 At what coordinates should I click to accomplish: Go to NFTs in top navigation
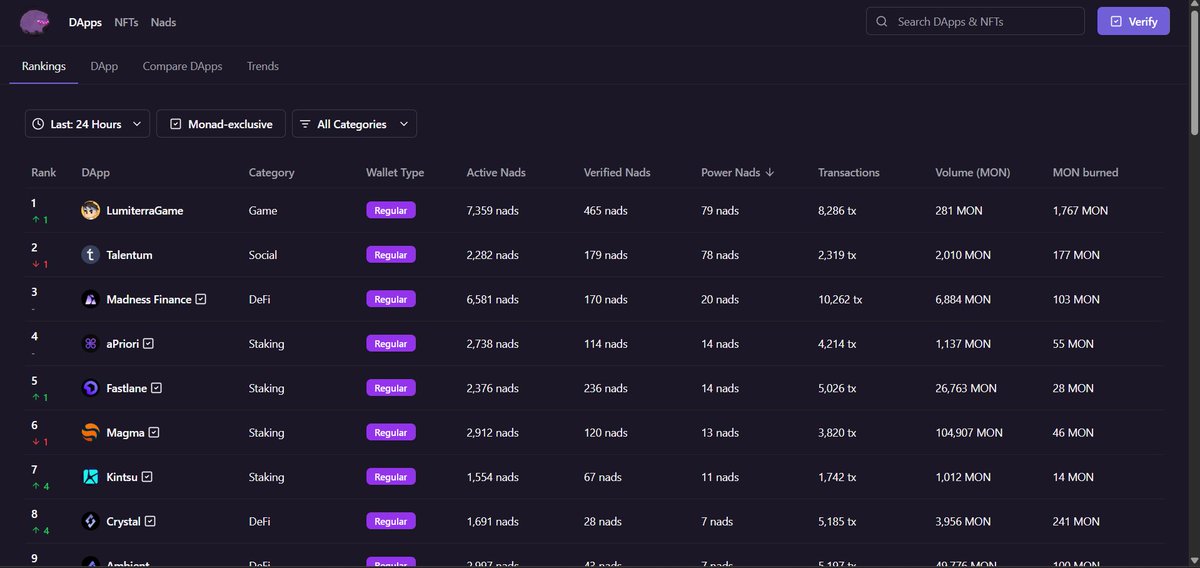point(126,22)
